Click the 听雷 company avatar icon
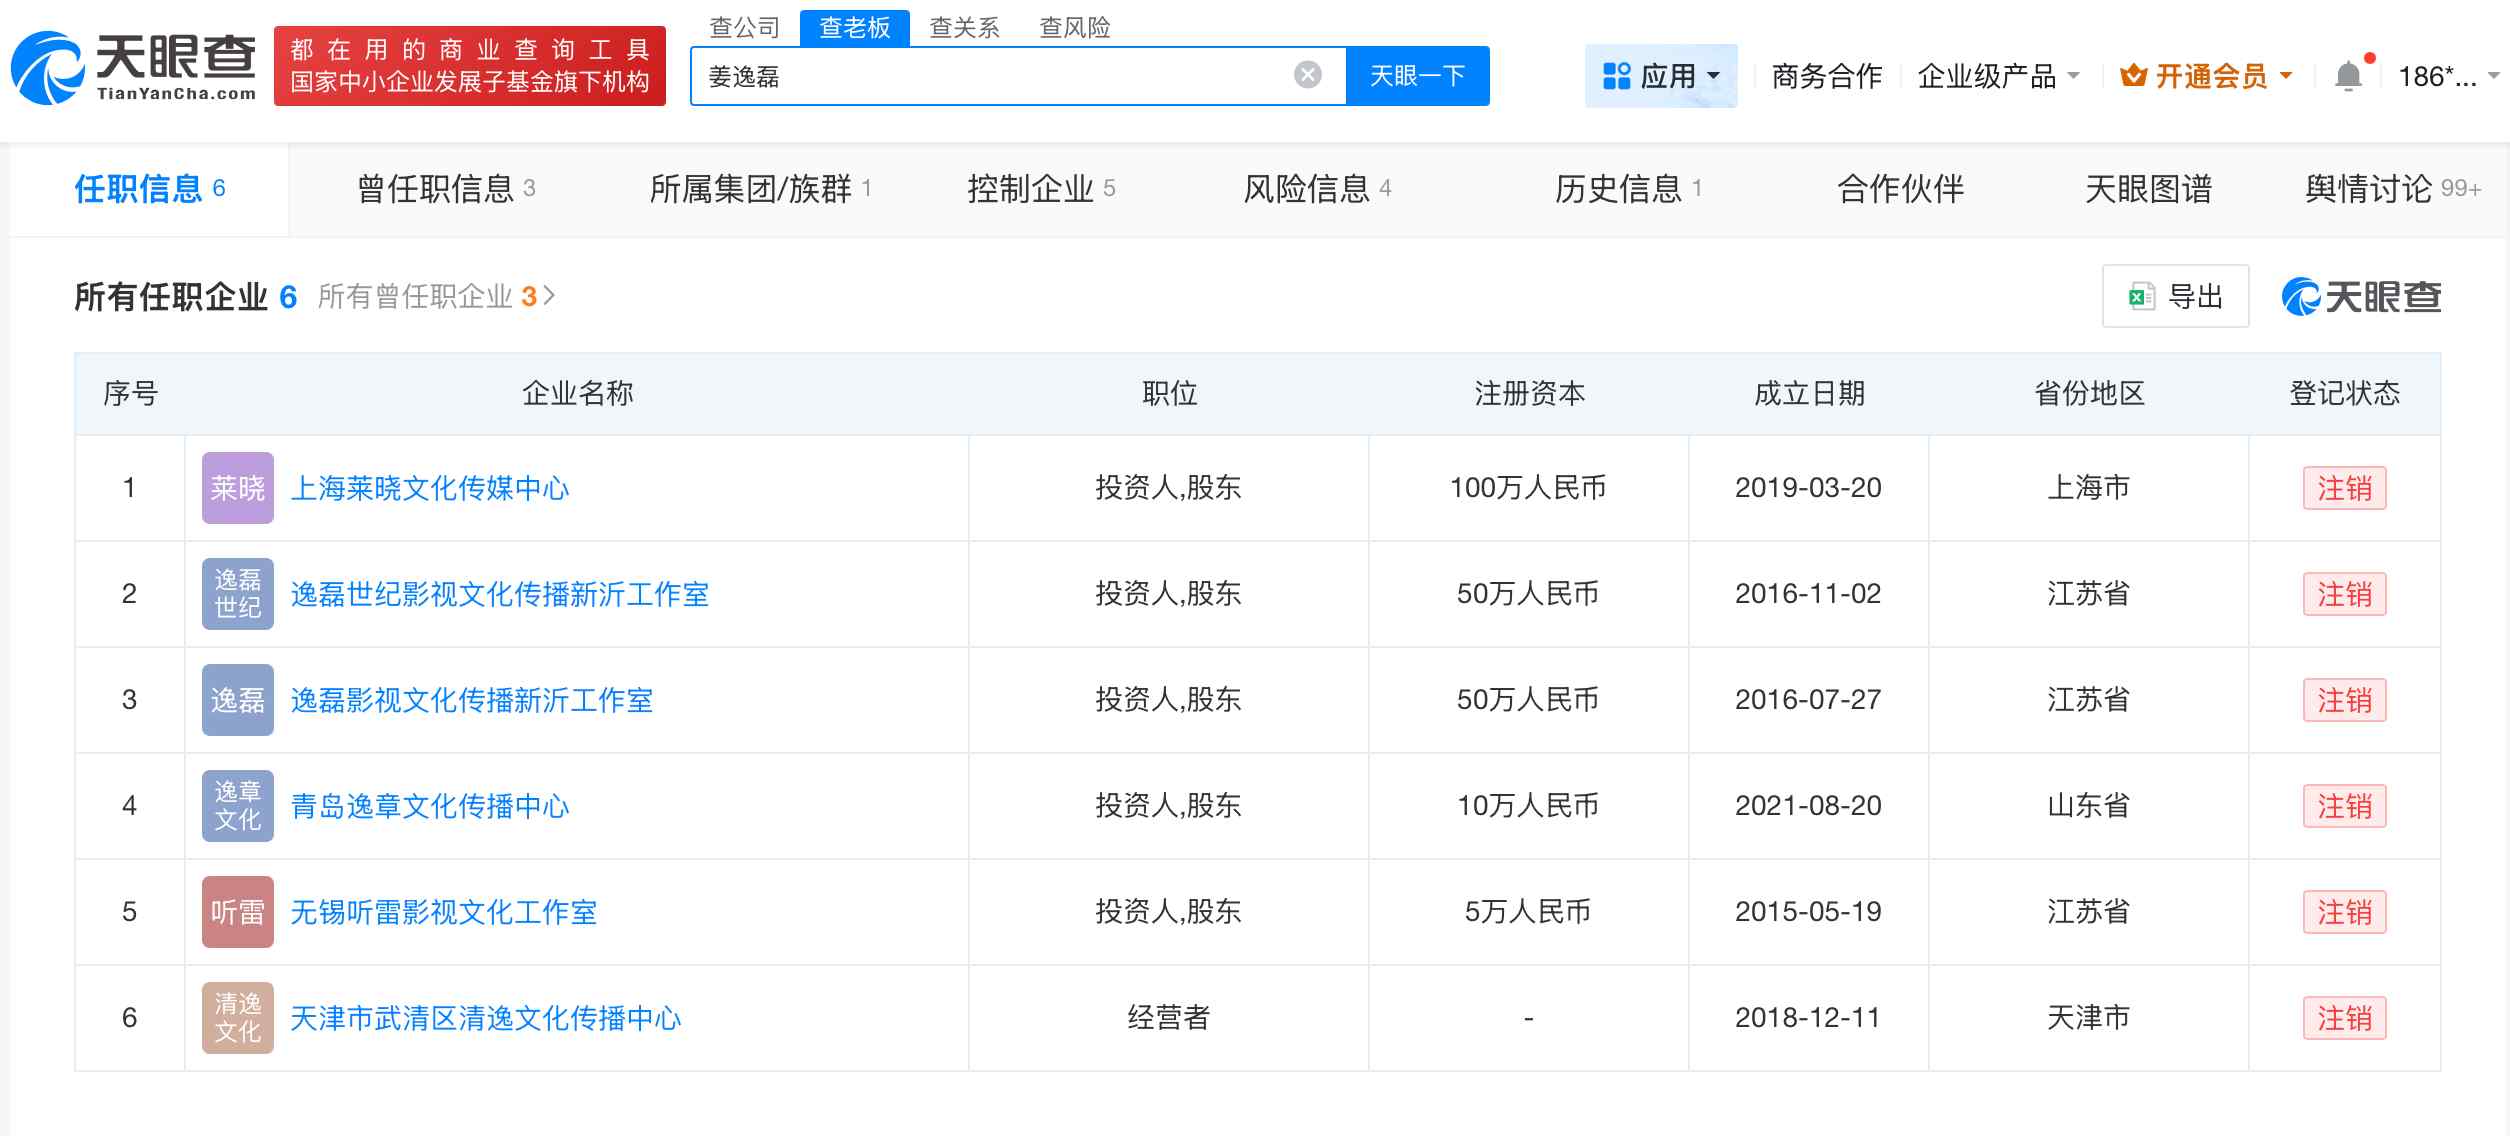 pos(237,911)
